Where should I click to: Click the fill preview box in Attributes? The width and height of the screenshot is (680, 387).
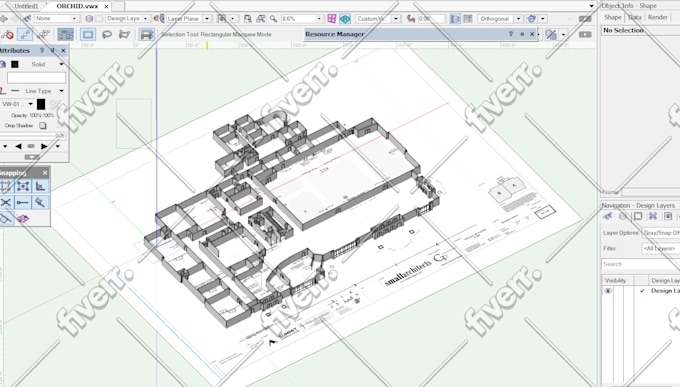(36, 77)
